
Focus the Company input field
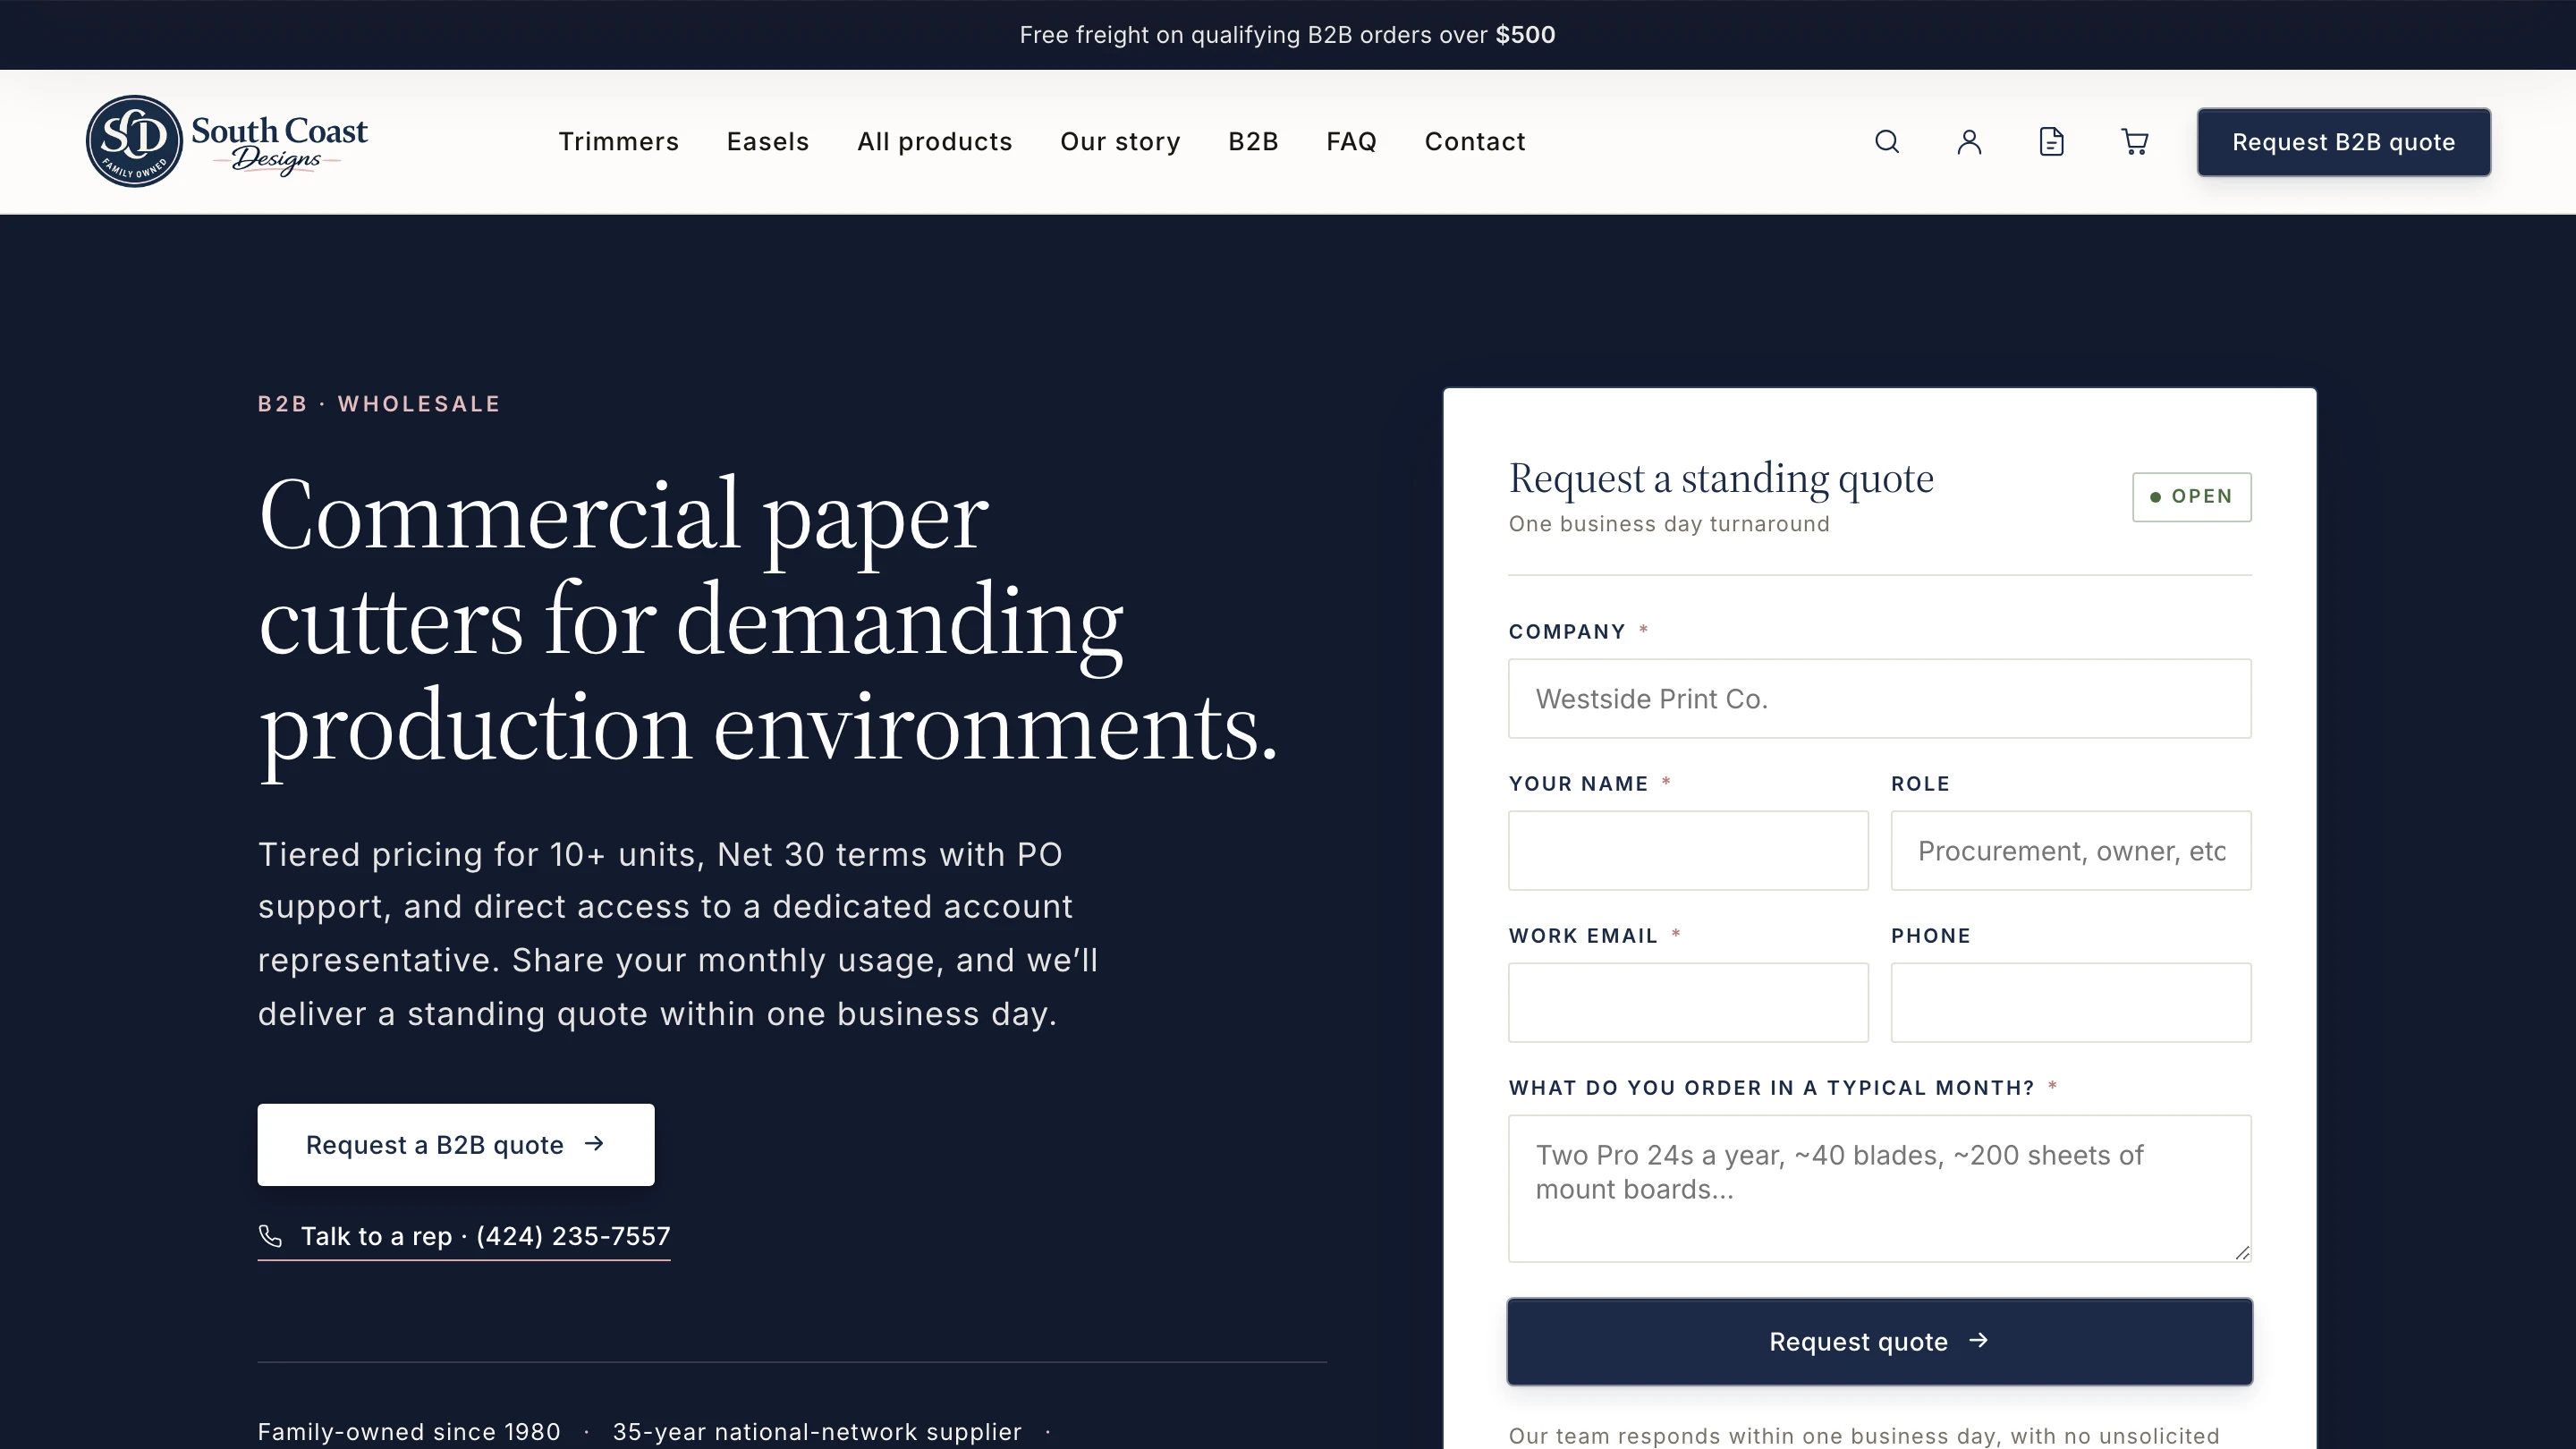[x=1879, y=699]
